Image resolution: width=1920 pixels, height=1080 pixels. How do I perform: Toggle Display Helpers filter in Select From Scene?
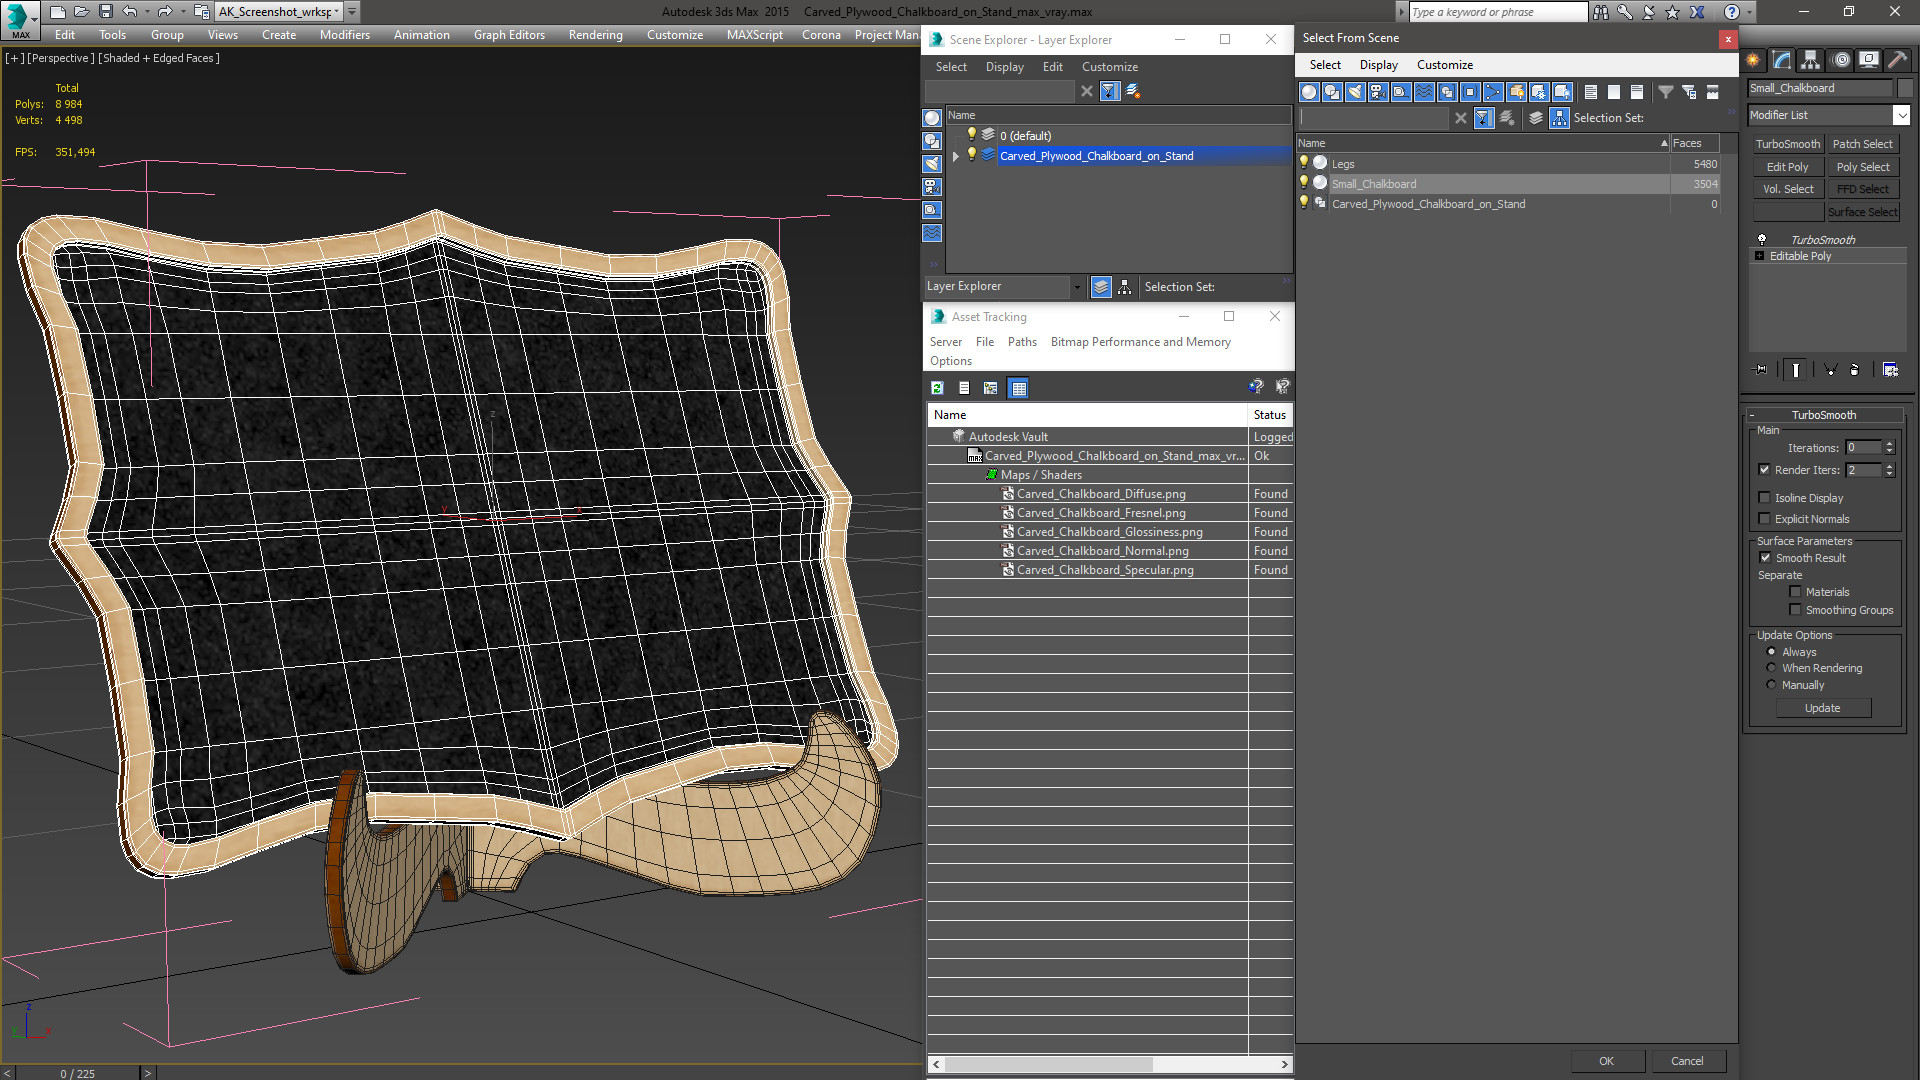[x=1401, y=92]
